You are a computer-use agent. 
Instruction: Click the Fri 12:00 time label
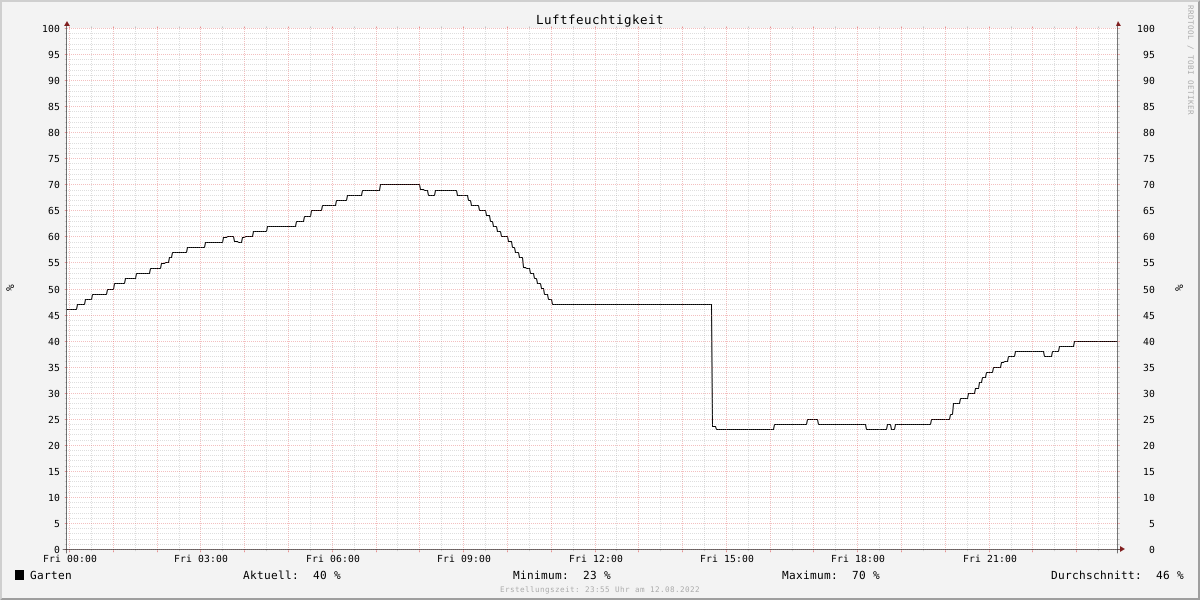[x=596, y=559]
